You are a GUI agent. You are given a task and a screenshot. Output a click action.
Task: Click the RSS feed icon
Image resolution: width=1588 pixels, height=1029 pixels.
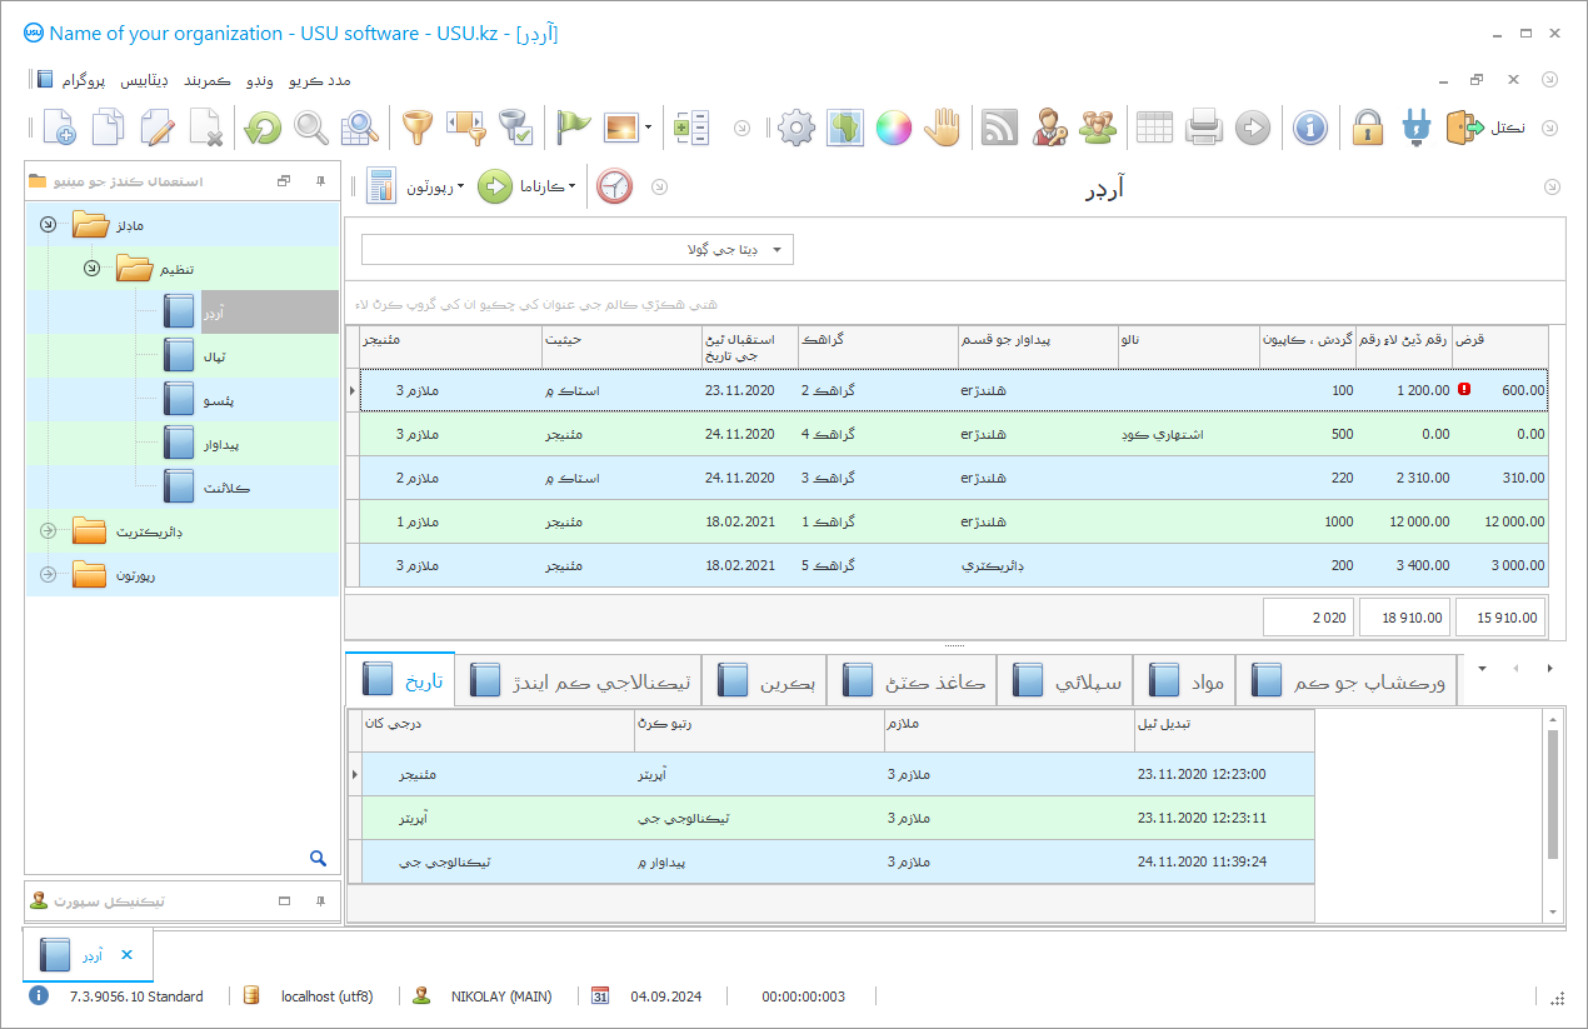[x=999, y=128]
